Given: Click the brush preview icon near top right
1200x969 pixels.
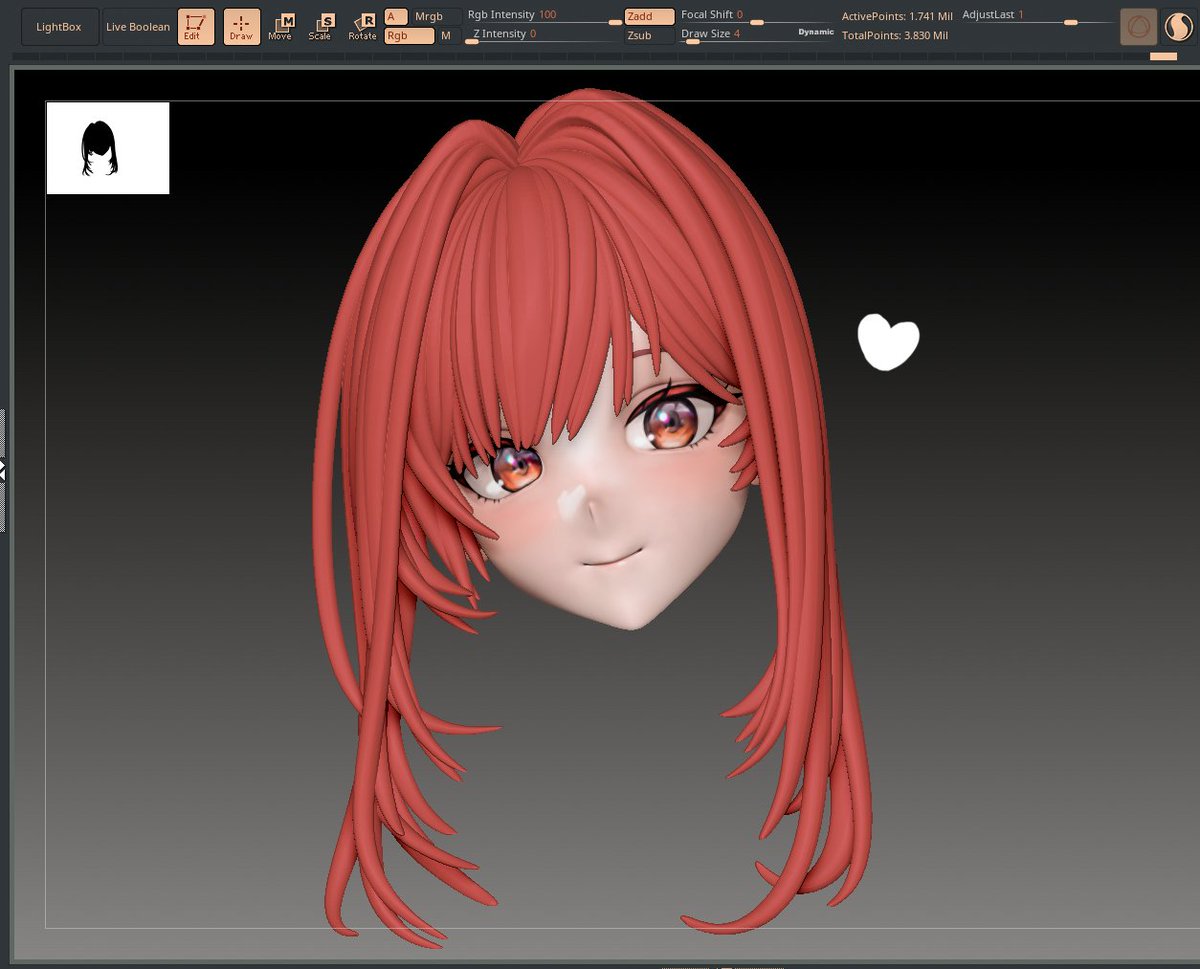Looking at the screenshot, I should click(1137, 27).
